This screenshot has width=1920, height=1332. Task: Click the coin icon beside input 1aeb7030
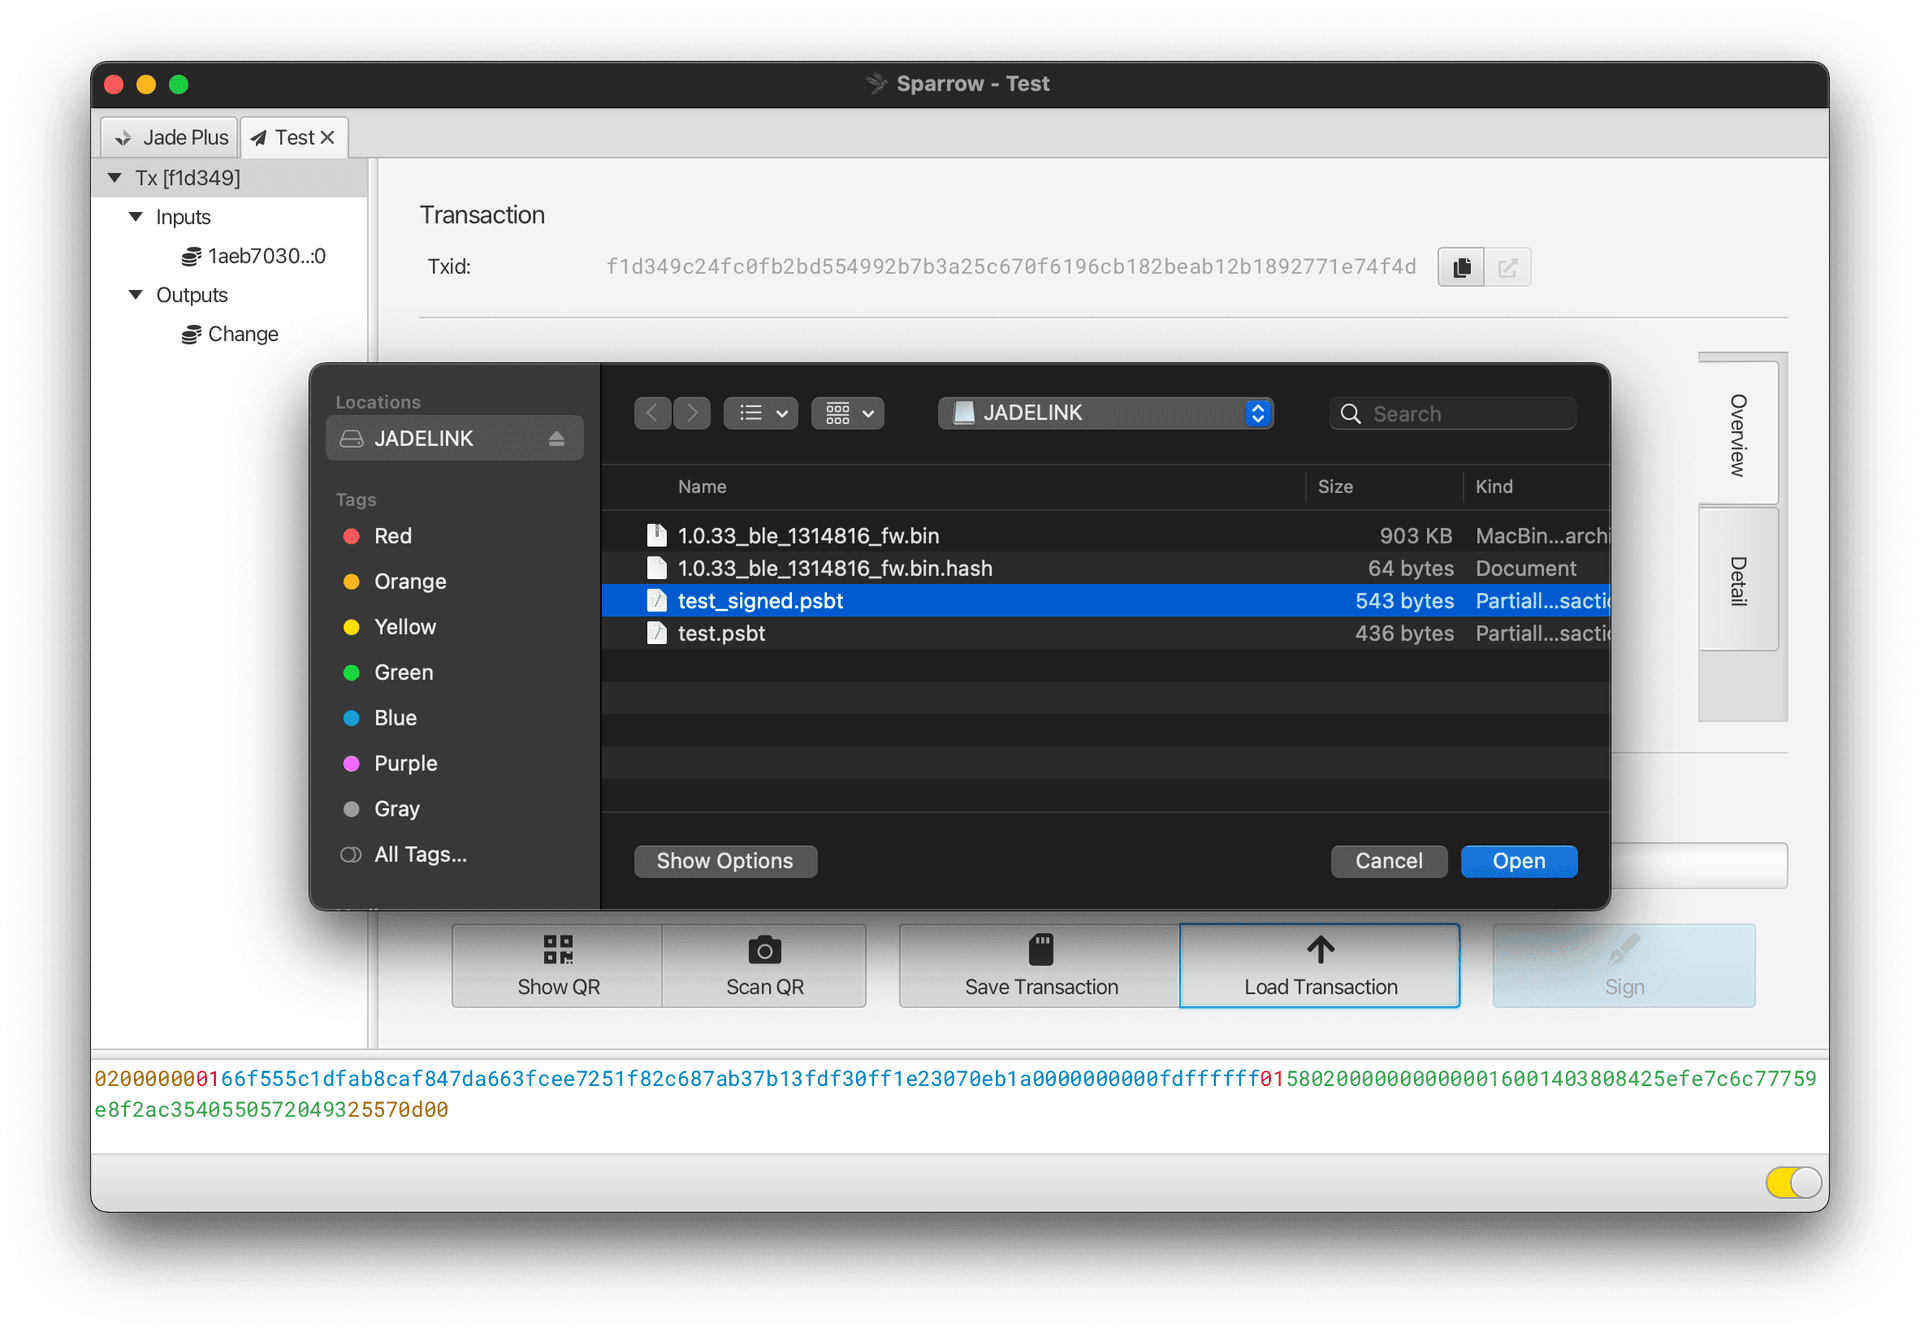click(x=191, y=257)
